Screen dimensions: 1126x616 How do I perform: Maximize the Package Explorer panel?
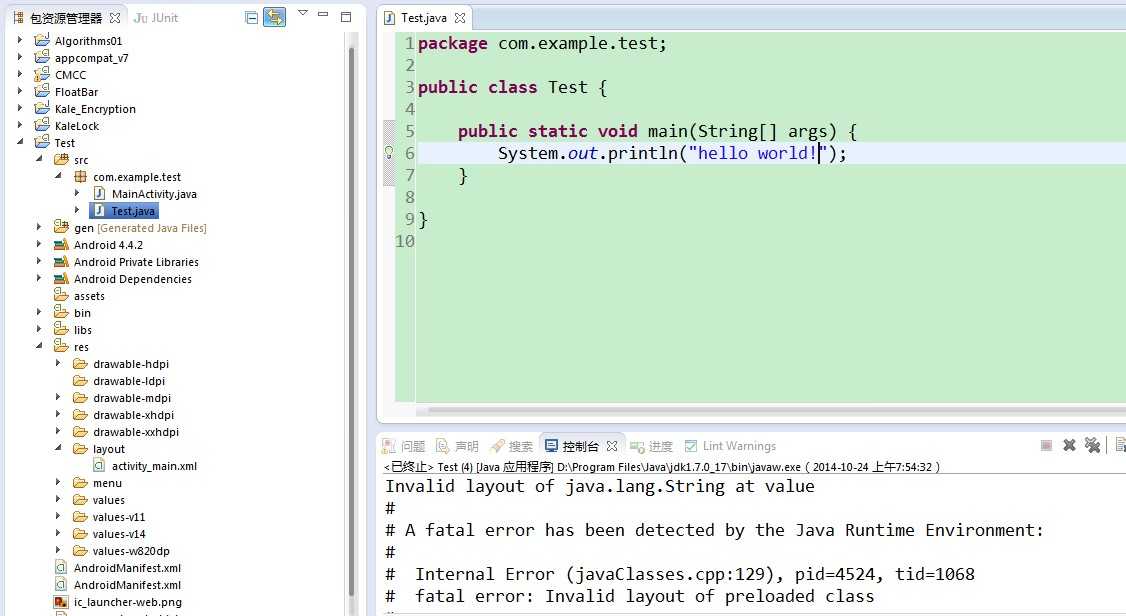click(345, 17)
